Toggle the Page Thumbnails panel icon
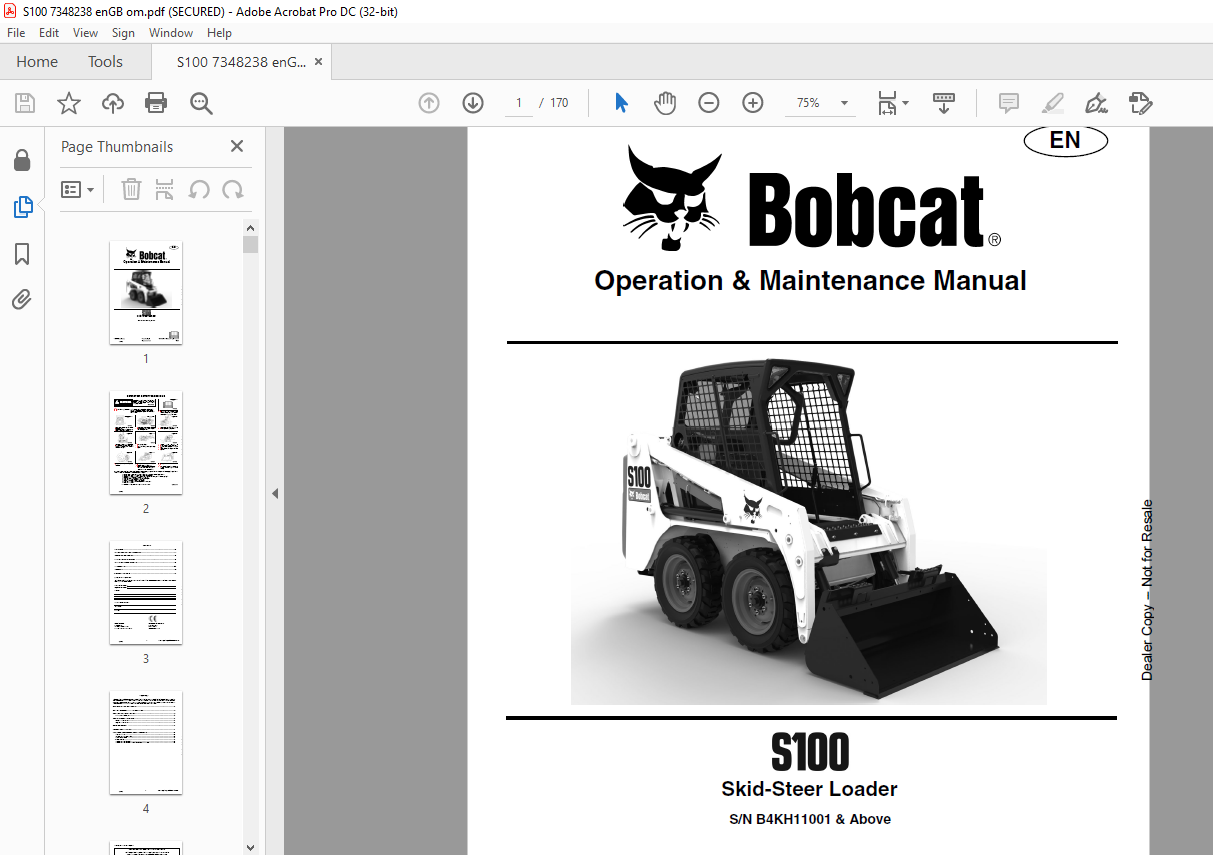This screenshot has height=855, width=1213. pyautogui.click(x=22, y=207)
